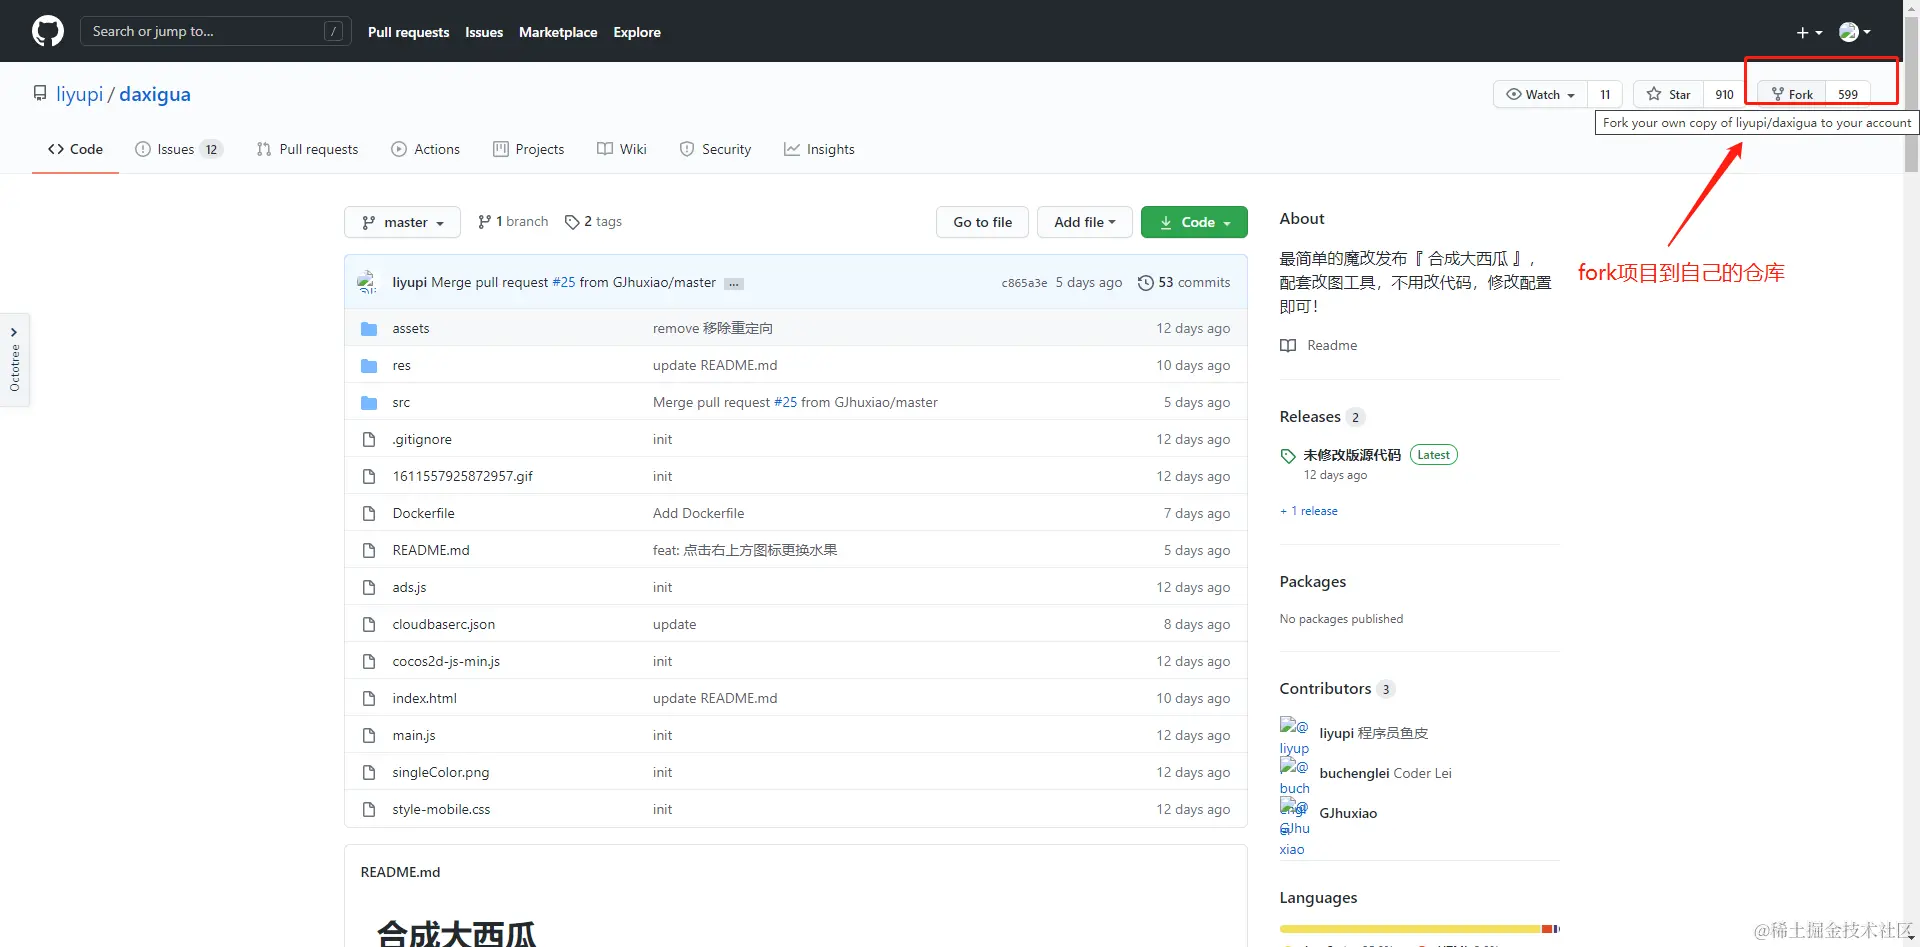The image size is (1920, 947).
Task: Open the assets folder
Action: 410,328
